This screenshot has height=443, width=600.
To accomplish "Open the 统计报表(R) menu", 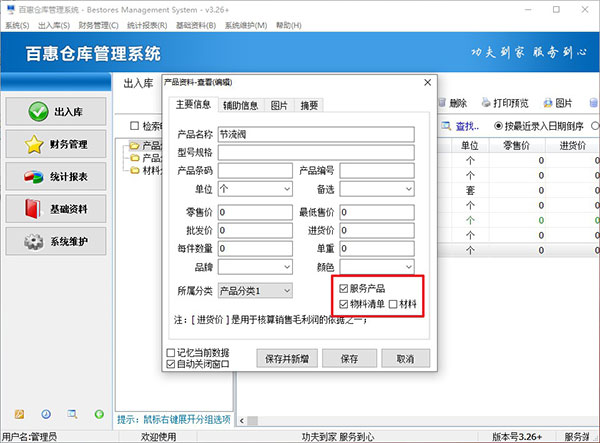I will 147,25.
